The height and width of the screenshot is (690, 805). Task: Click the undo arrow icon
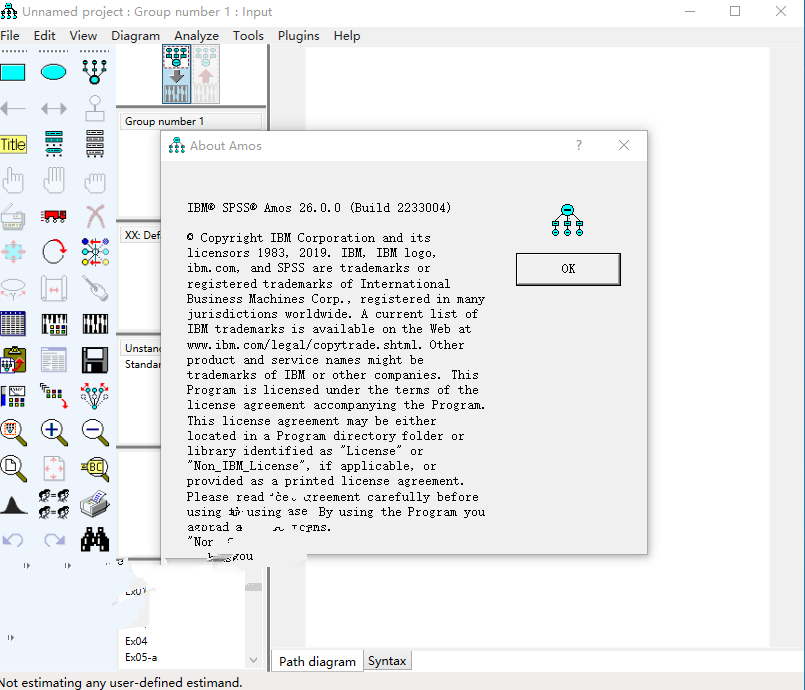coord(13,540)
